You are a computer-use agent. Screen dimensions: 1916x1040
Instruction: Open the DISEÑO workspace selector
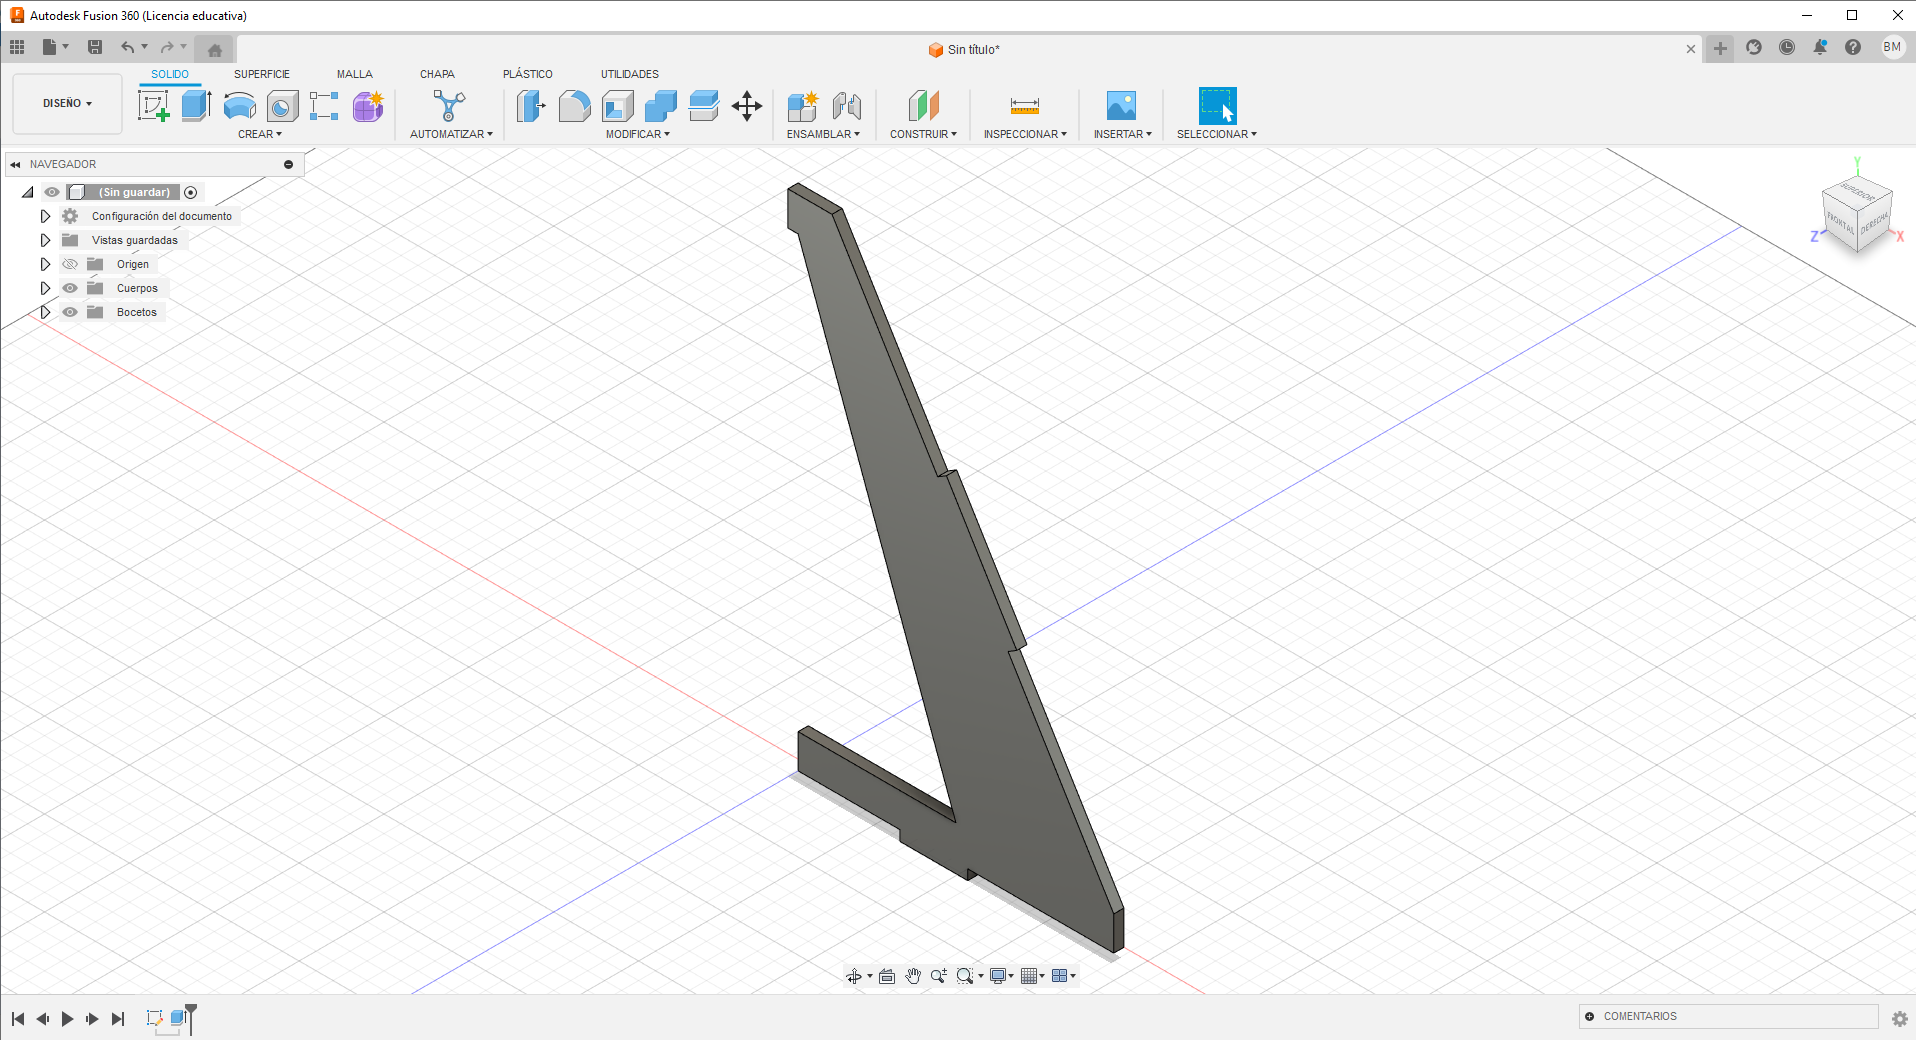[66, 103]
